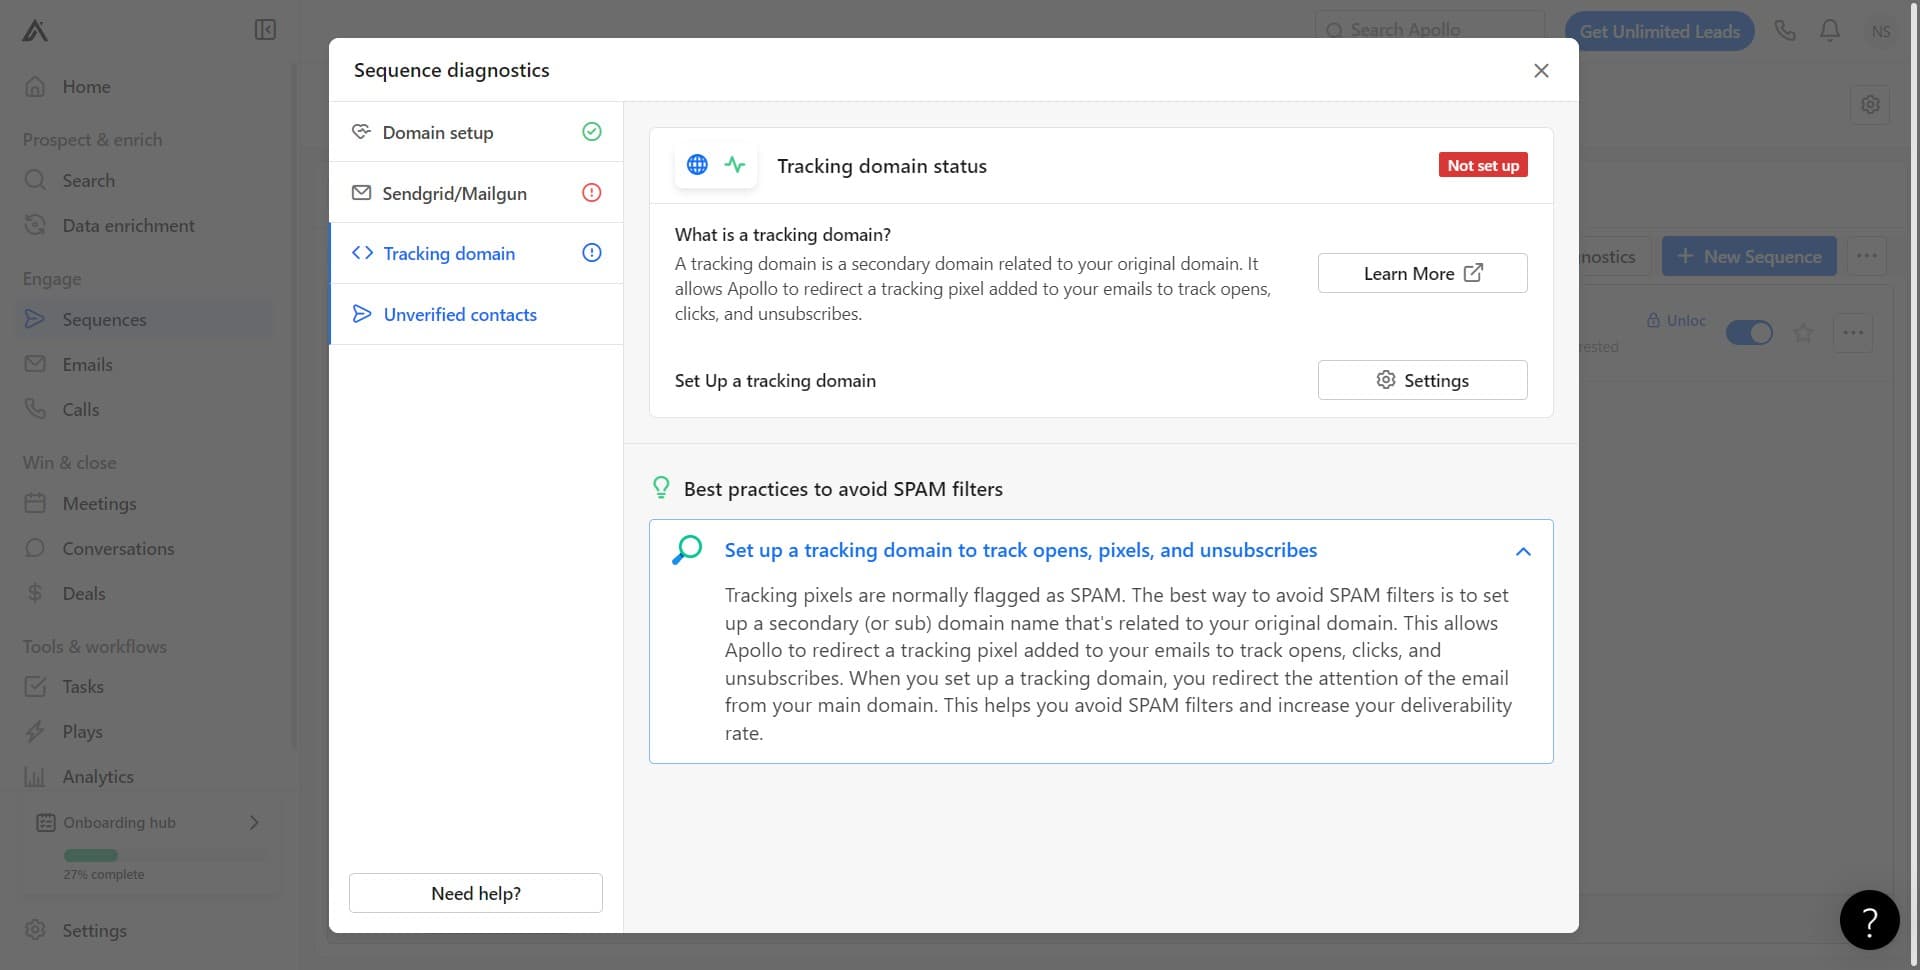Open the more options menu beside New Sequence
Viewport: 1920px width, 970px height.
(1866, 256)
